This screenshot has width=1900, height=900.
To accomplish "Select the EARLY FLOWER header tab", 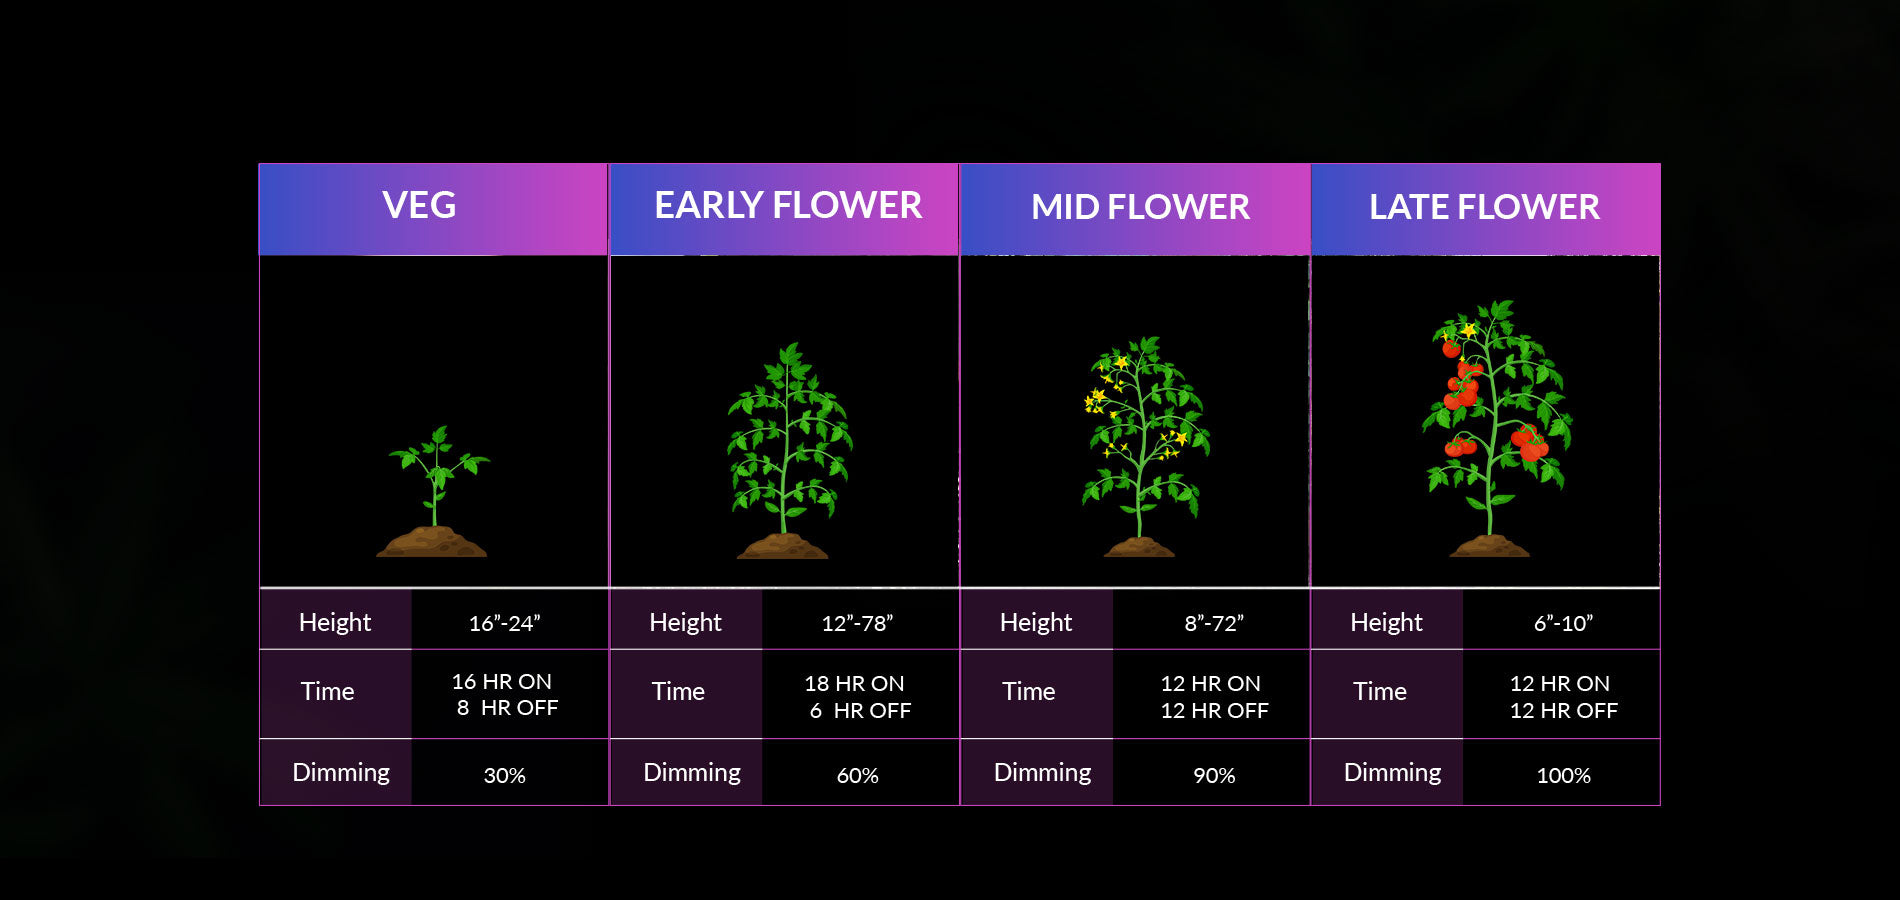I will click(x=787, y=206).
